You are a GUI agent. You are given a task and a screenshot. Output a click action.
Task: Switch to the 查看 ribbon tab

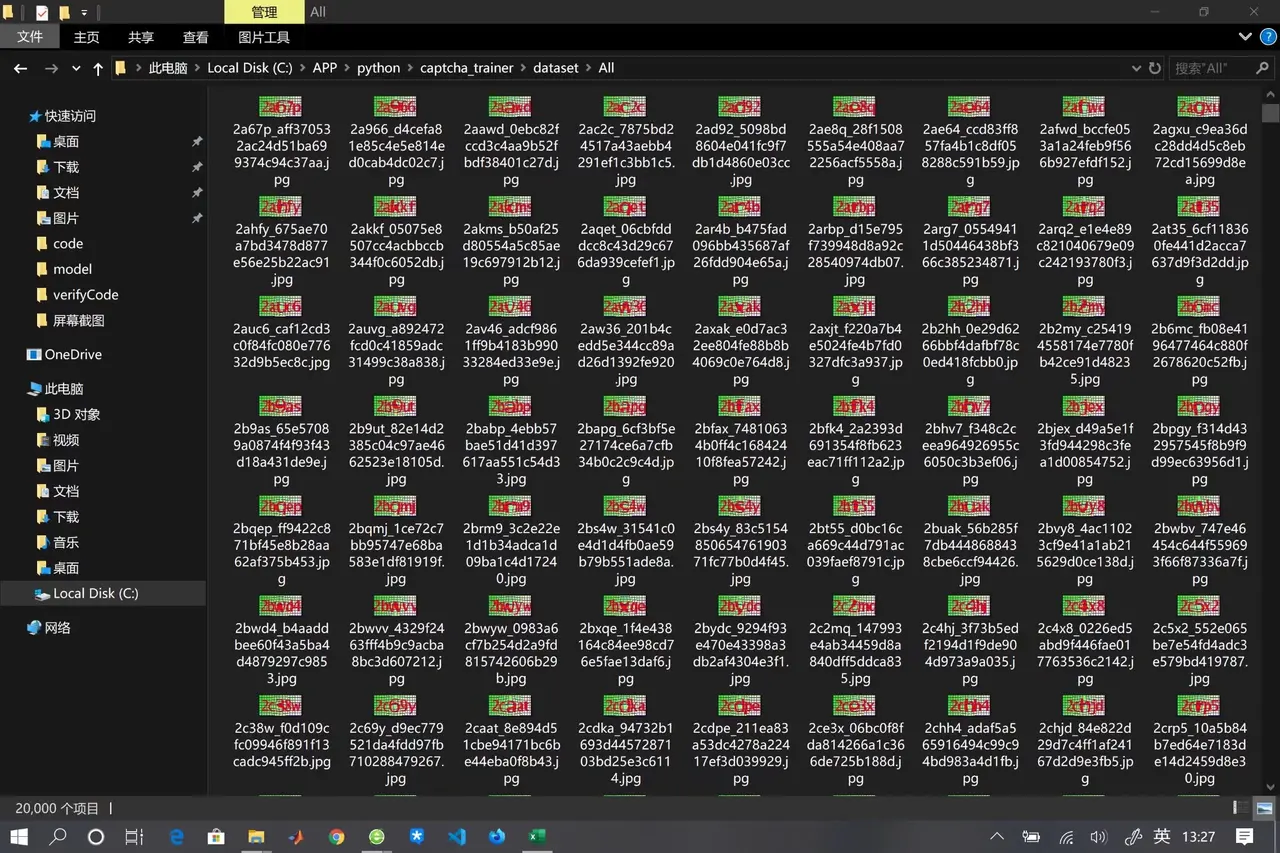(x=195, y=37)
